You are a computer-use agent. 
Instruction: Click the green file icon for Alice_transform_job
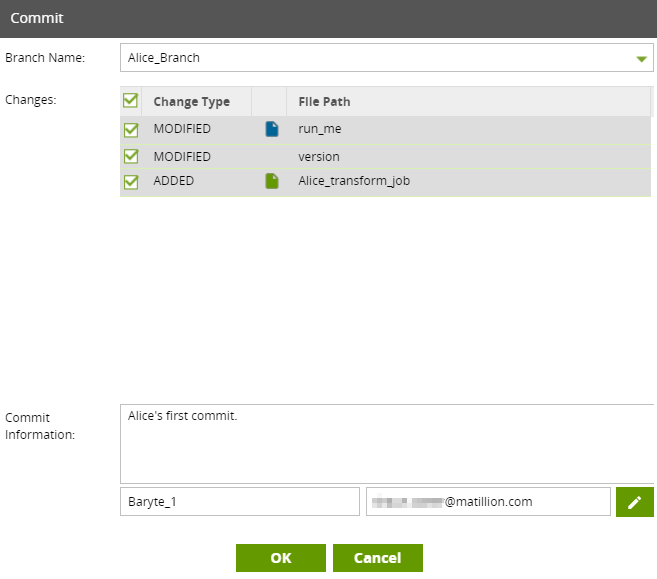coord(272,181)
